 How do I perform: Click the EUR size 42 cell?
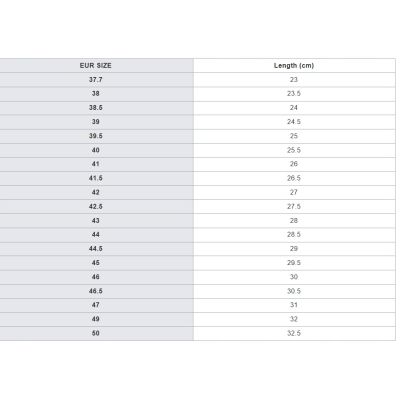(x=96, y=192)
